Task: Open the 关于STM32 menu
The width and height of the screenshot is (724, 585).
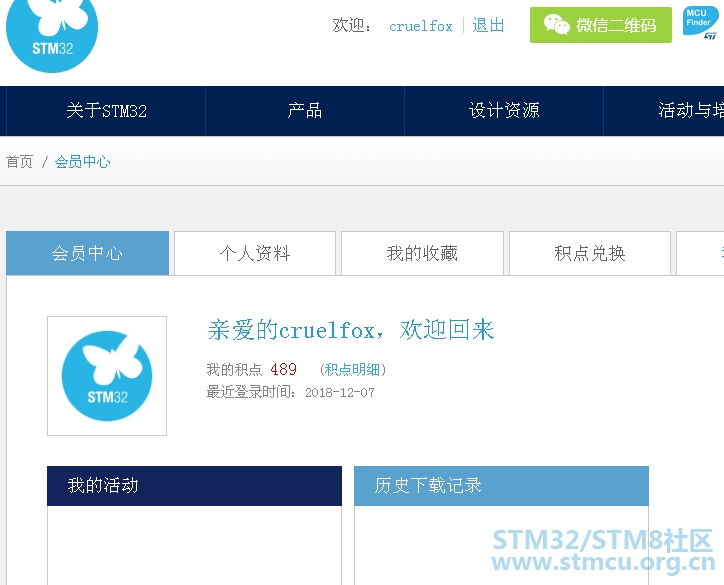Action: click(x=106, y=111)
